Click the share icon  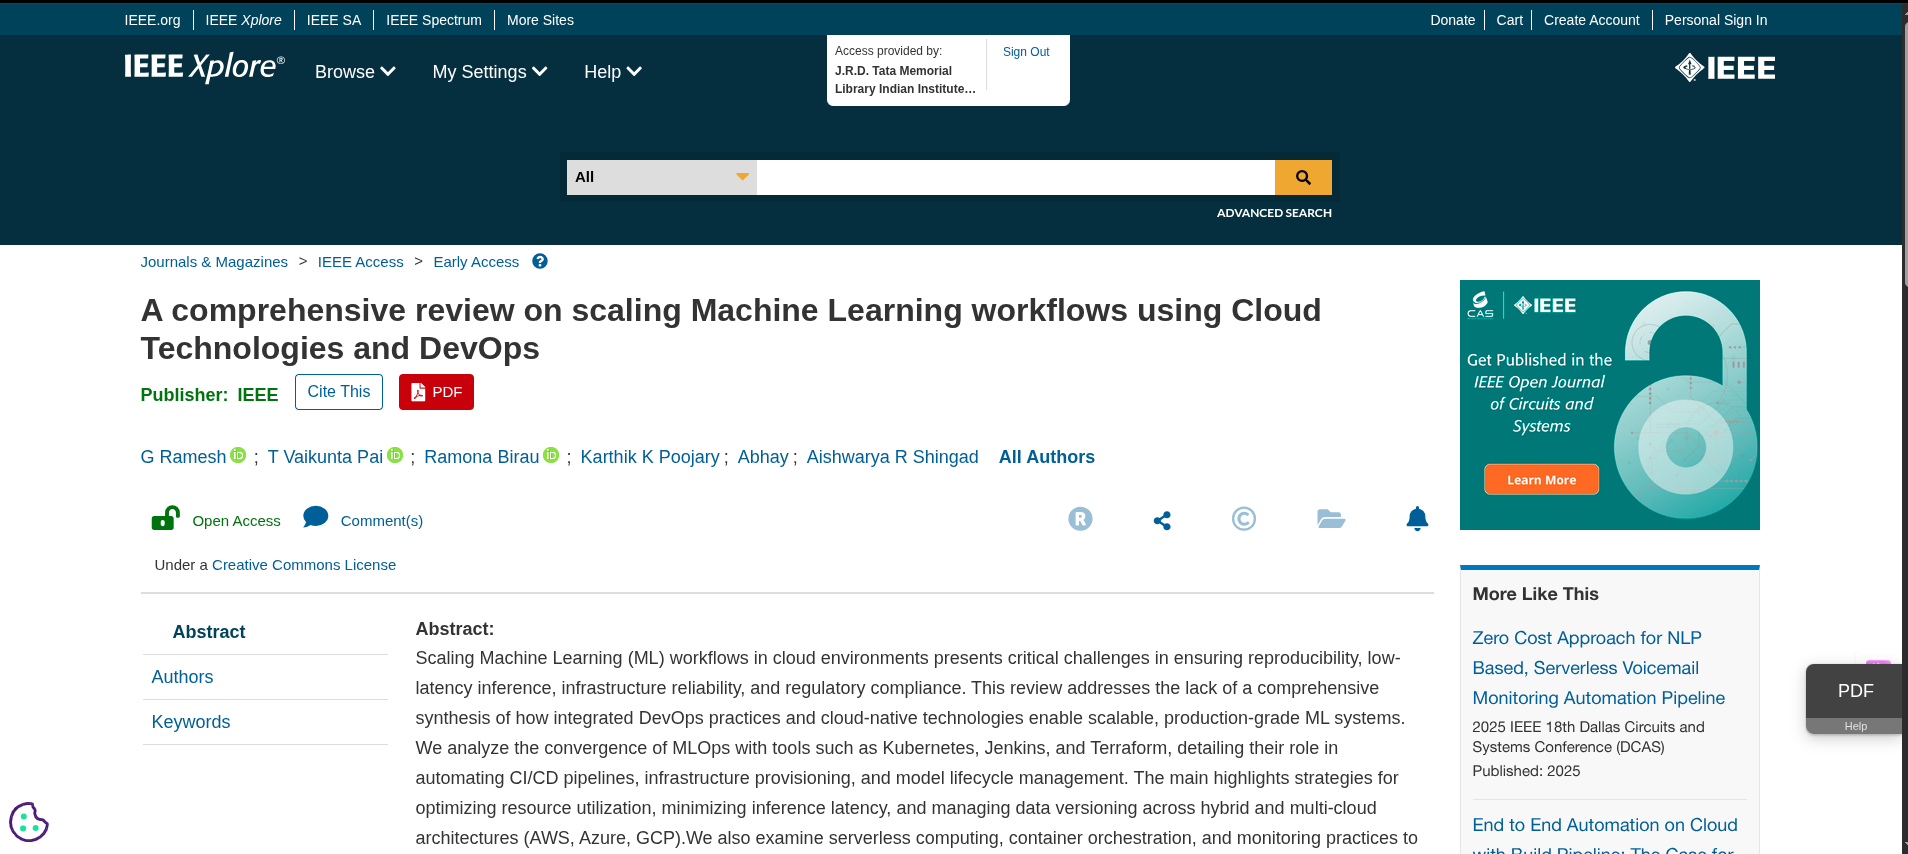pyautogui.click(x=1162, y=520)
